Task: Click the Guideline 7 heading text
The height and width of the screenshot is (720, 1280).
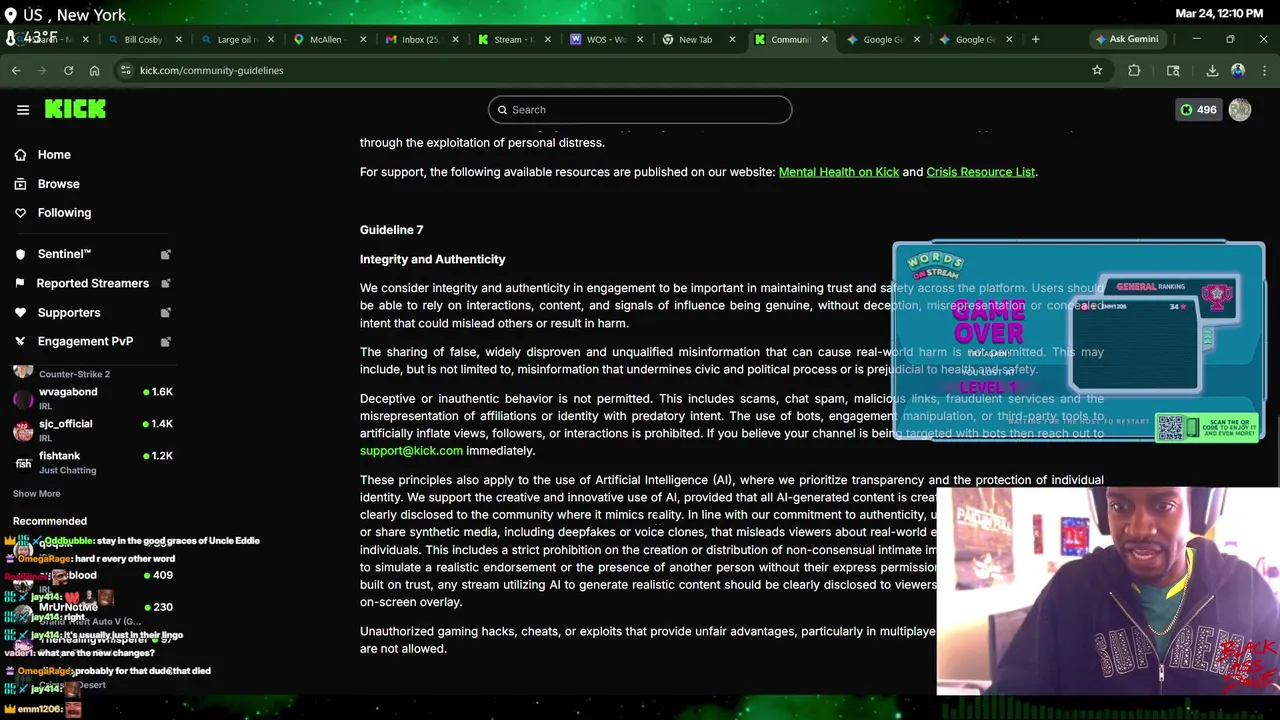Action: pyautogui.click(x=391, y=230)
